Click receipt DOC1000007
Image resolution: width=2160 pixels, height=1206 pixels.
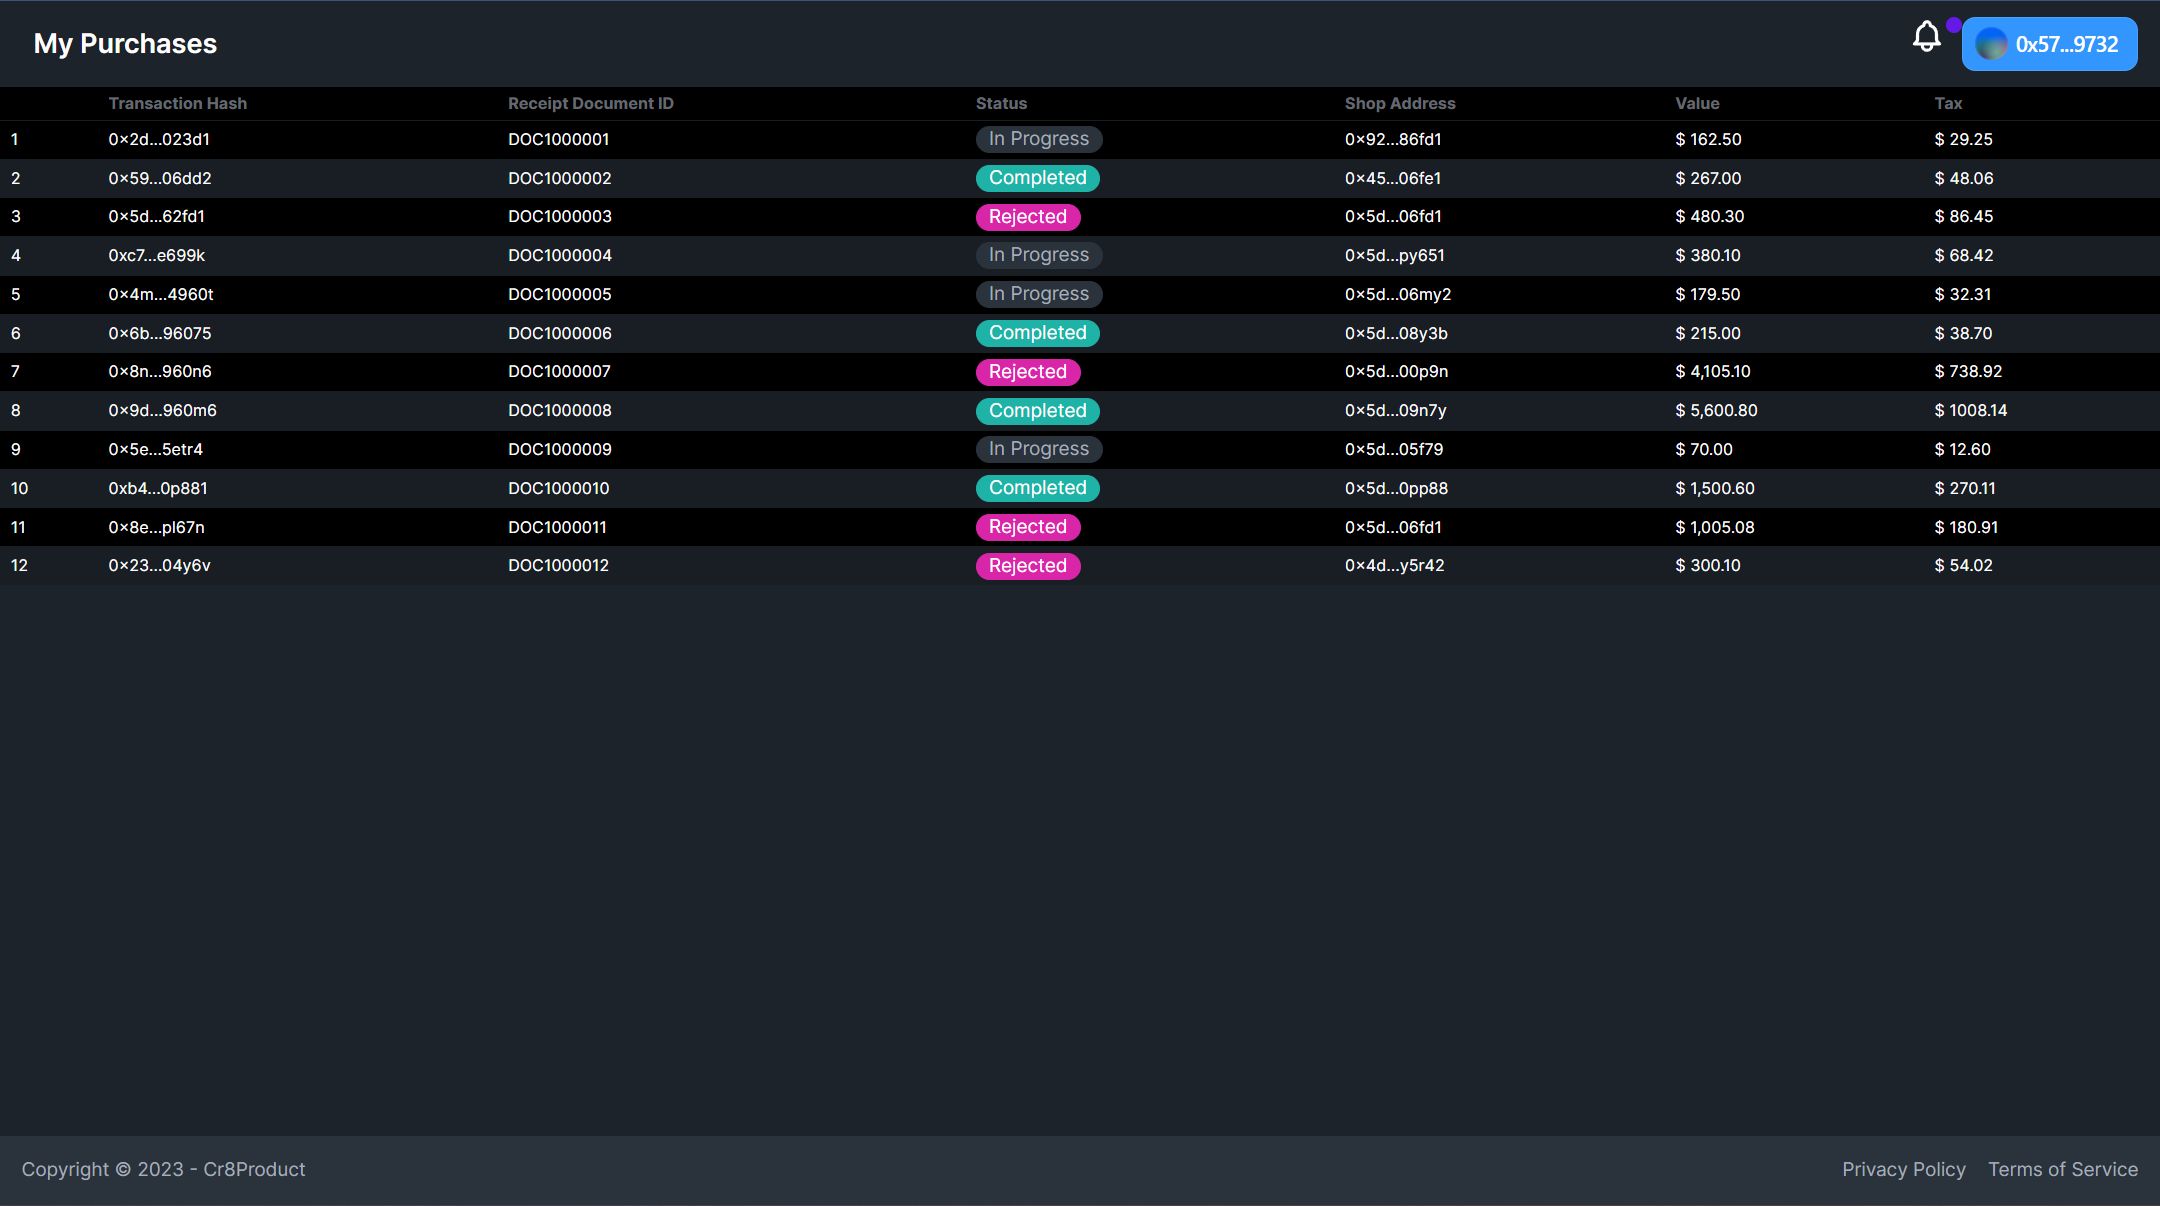click(x=559, y=371)
